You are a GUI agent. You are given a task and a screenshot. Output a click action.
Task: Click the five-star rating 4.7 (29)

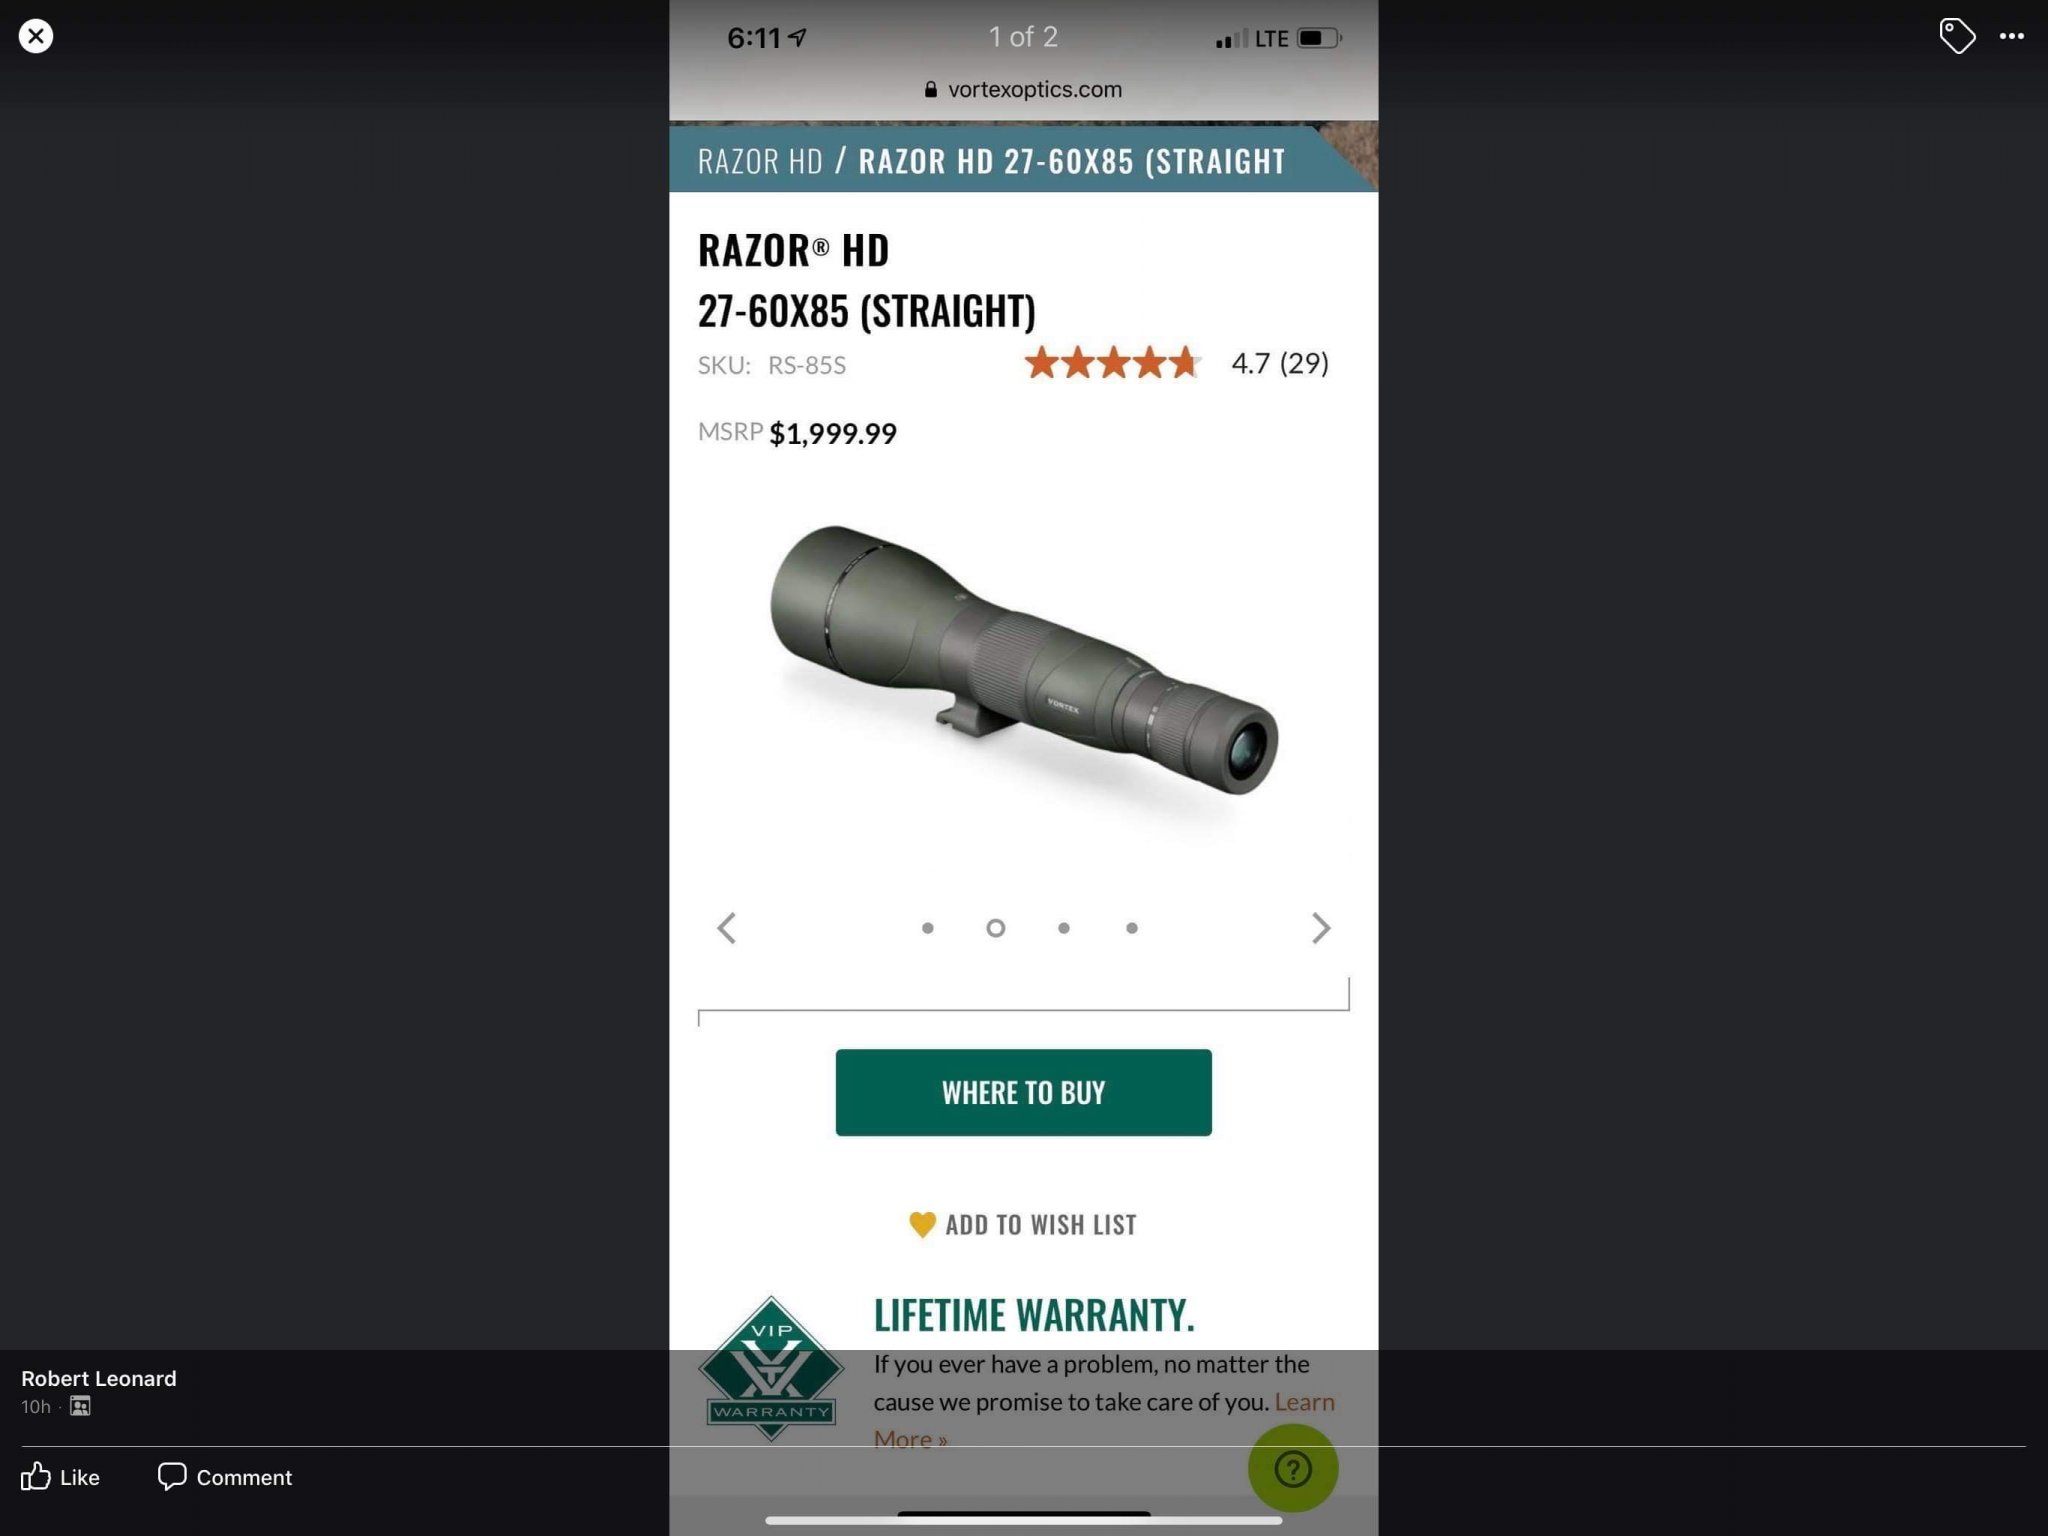coord(1176,363)
